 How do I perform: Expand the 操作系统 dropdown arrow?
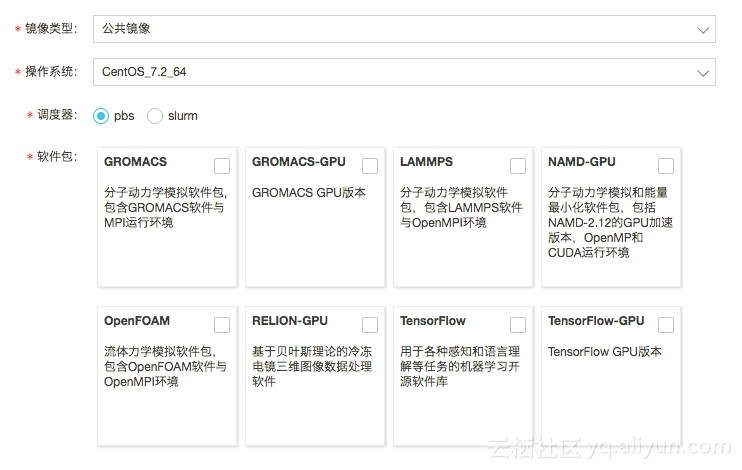coord(703,73)
